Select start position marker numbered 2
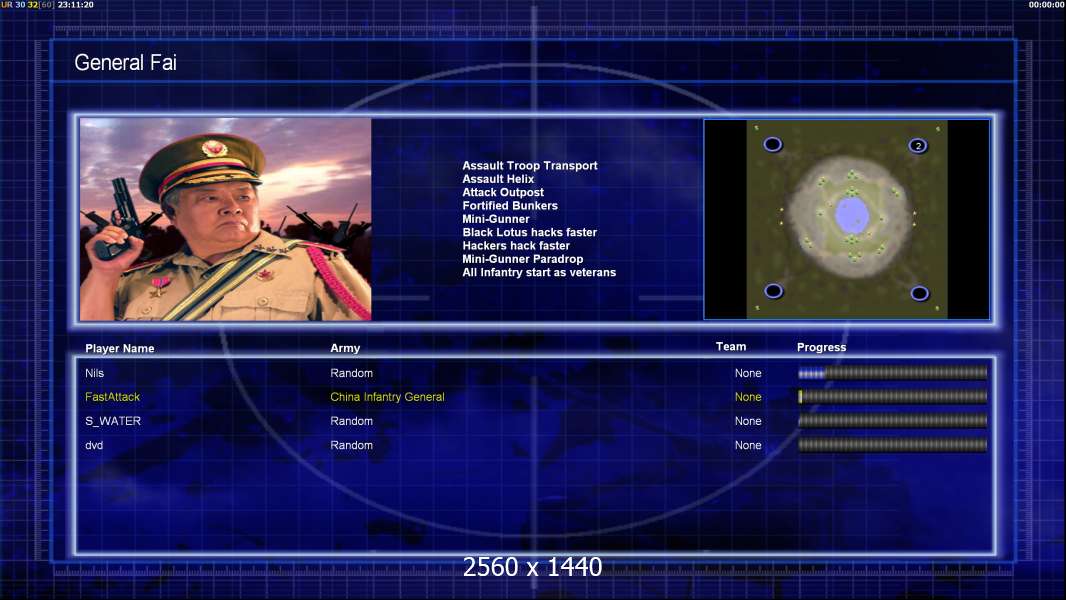This screenshot has width=1066, height=600. [918, 145]
